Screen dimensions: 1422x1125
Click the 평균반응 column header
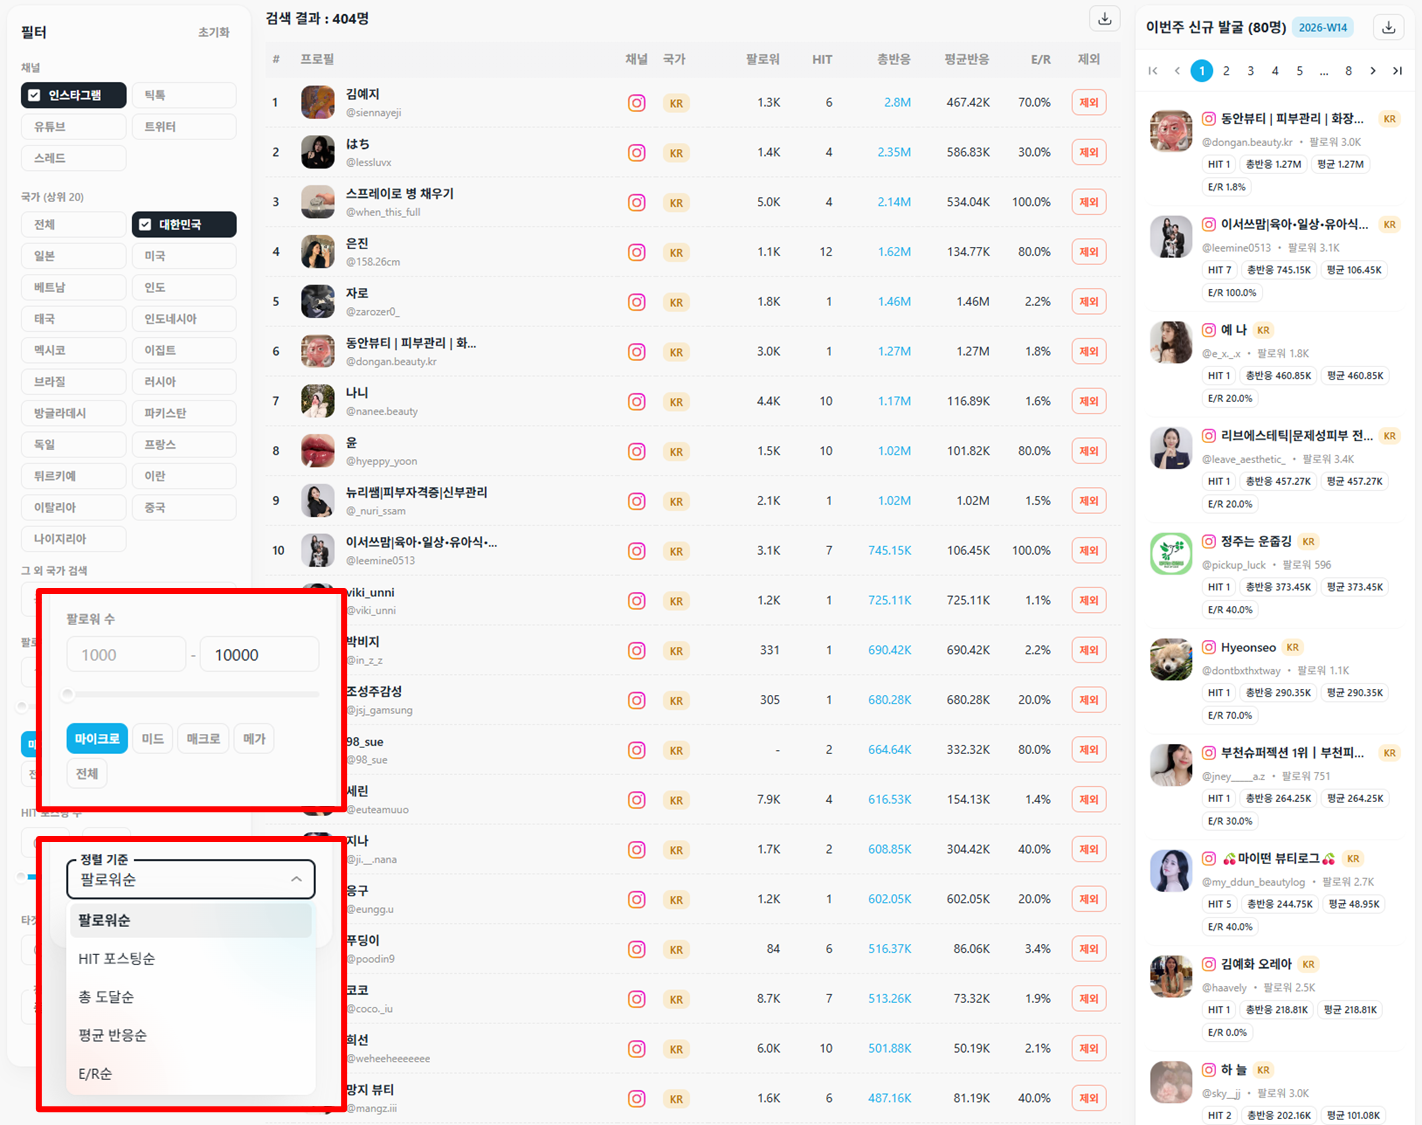966,60
